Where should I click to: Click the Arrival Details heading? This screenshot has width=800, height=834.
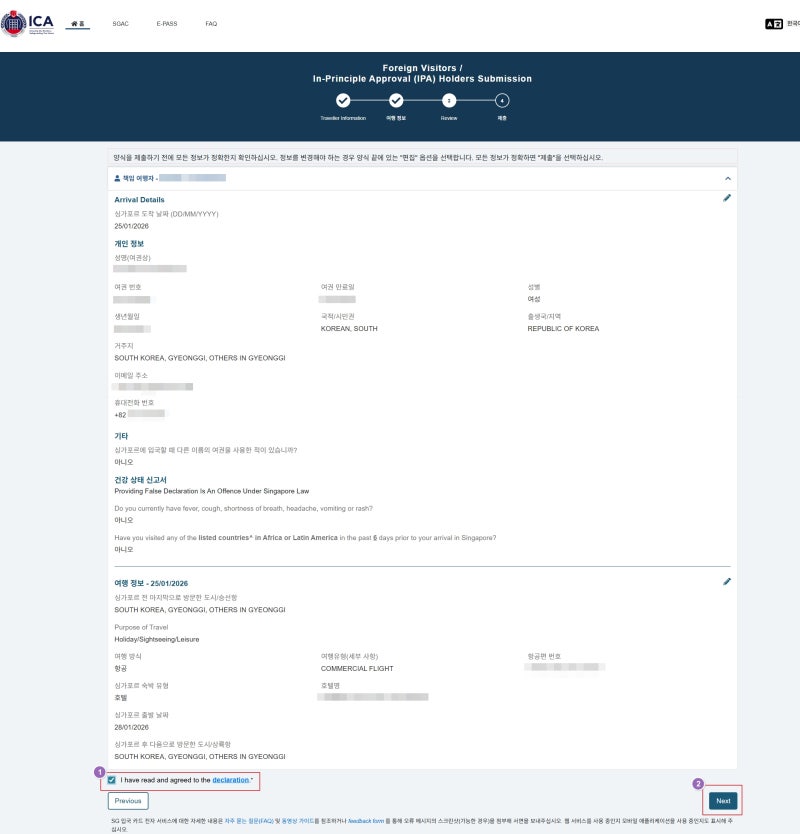point(139,199)
